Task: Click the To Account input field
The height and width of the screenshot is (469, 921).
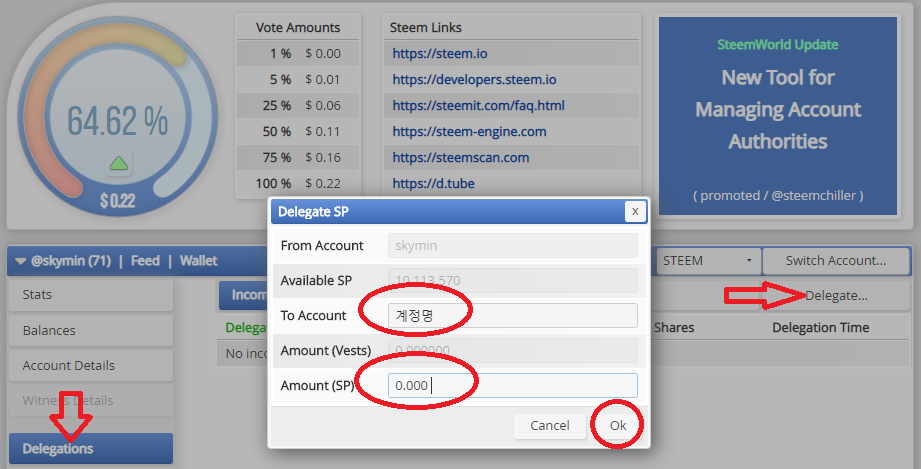Action: [512, 315]
